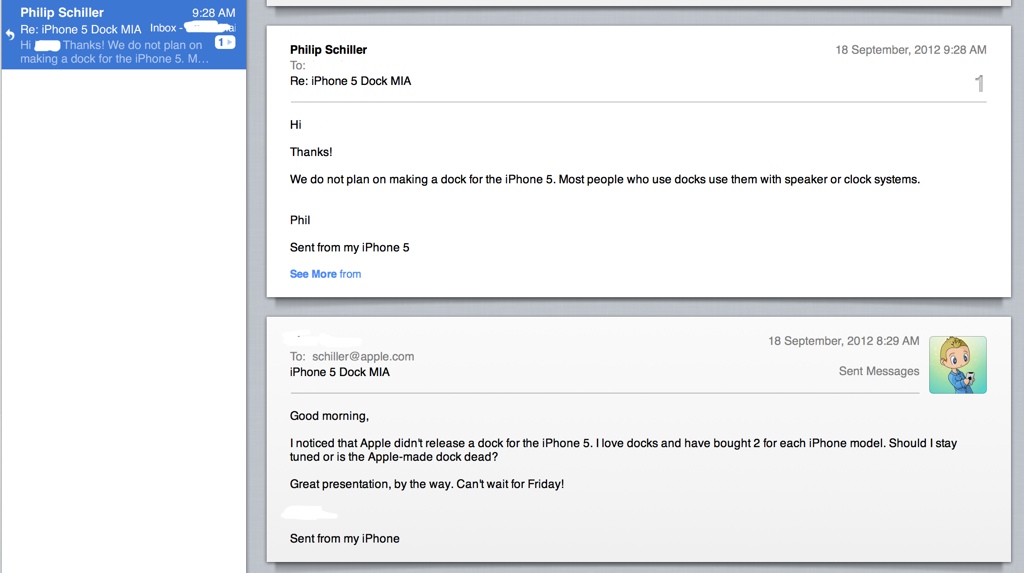
Task: Click the To: field in Schiller's reply header
Action: 298,66
